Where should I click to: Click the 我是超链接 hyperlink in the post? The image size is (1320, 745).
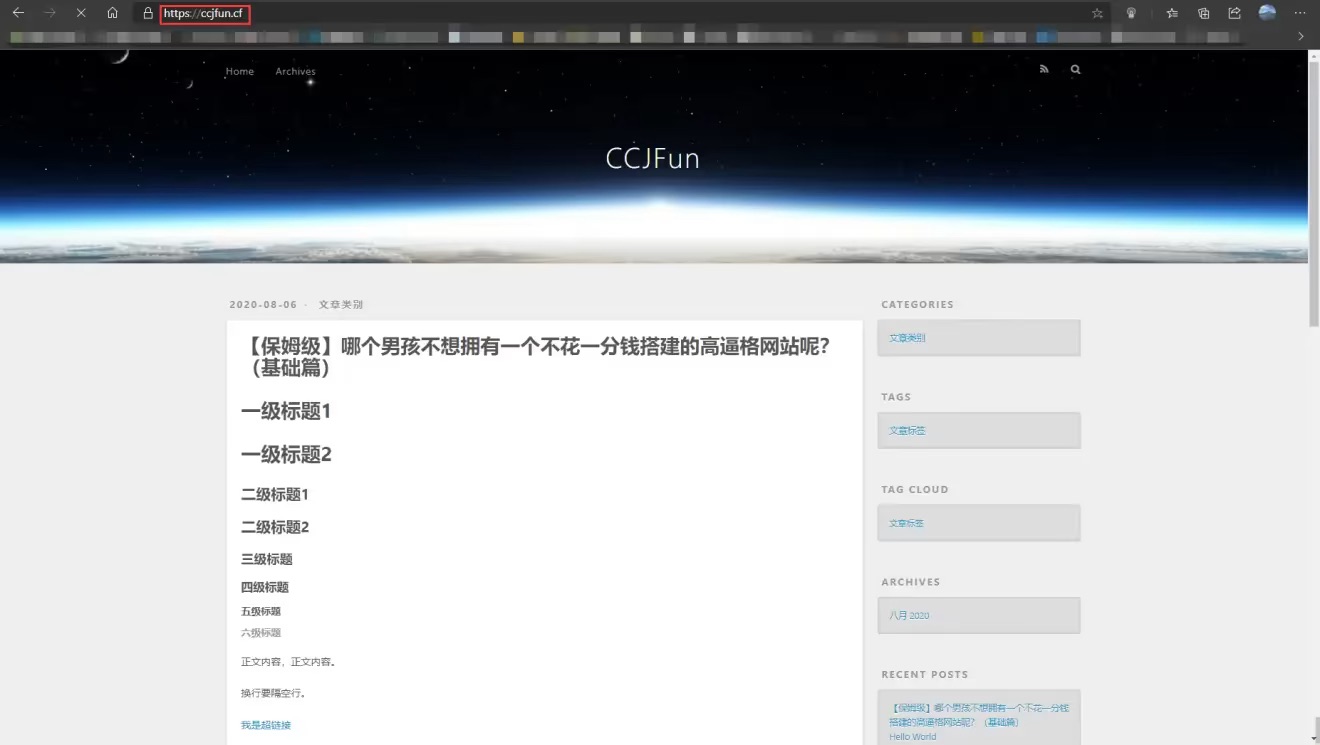point(265,725)
